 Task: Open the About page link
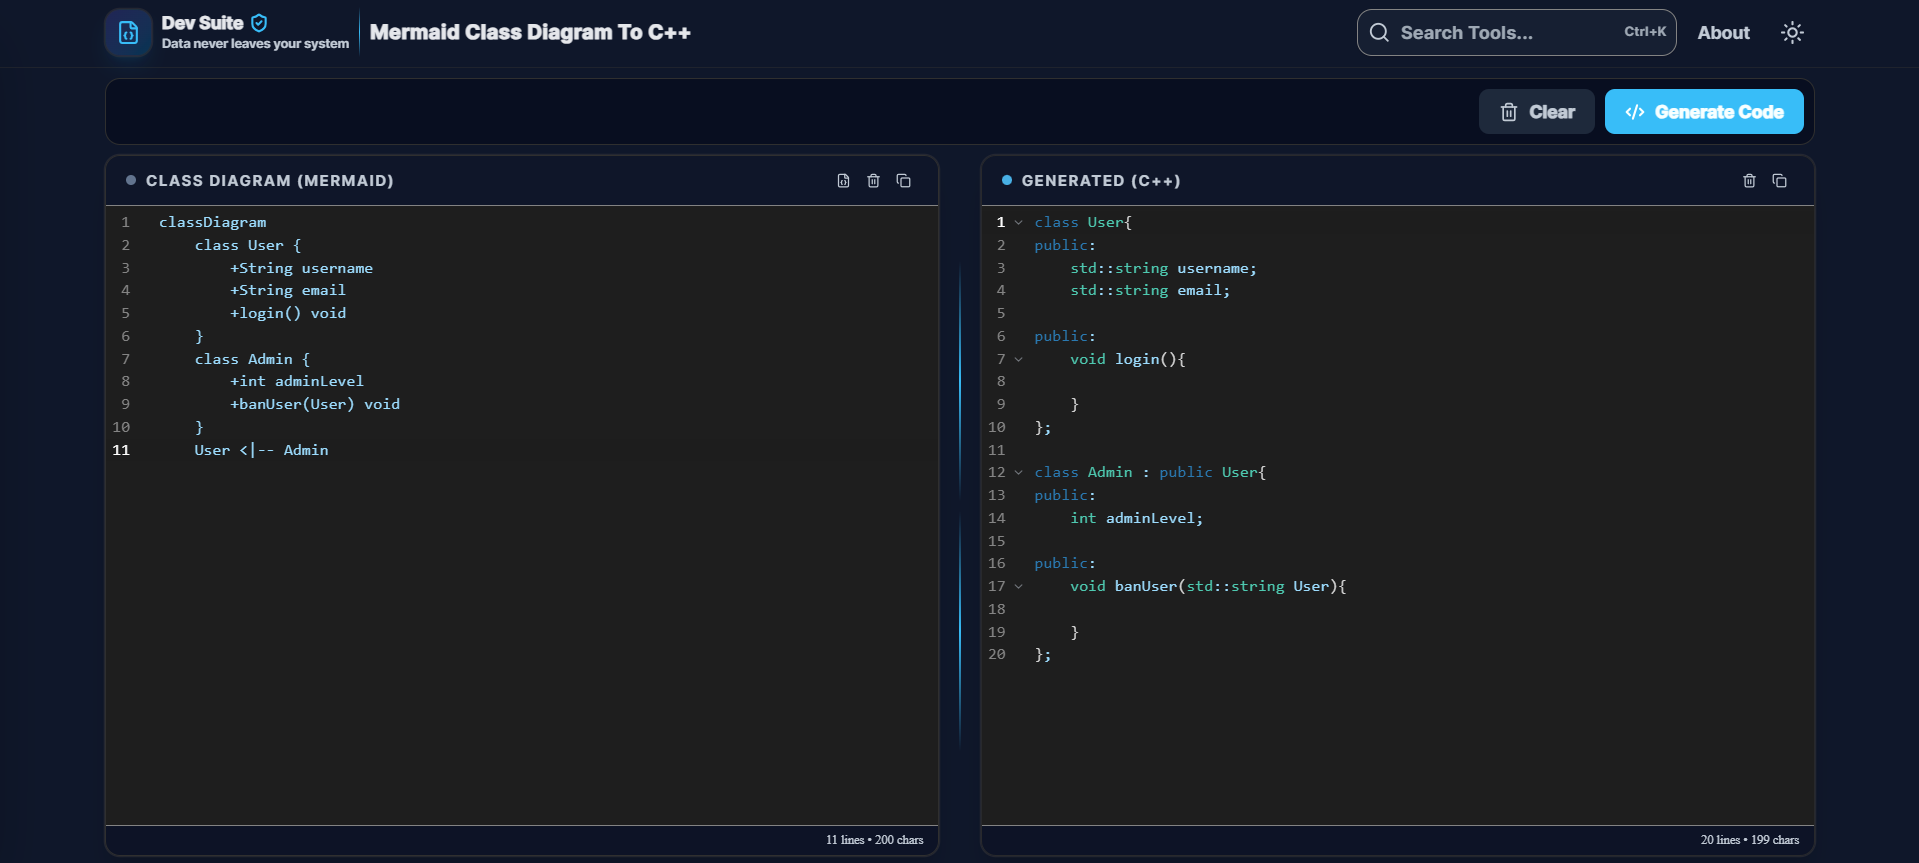coord(1723,33)
